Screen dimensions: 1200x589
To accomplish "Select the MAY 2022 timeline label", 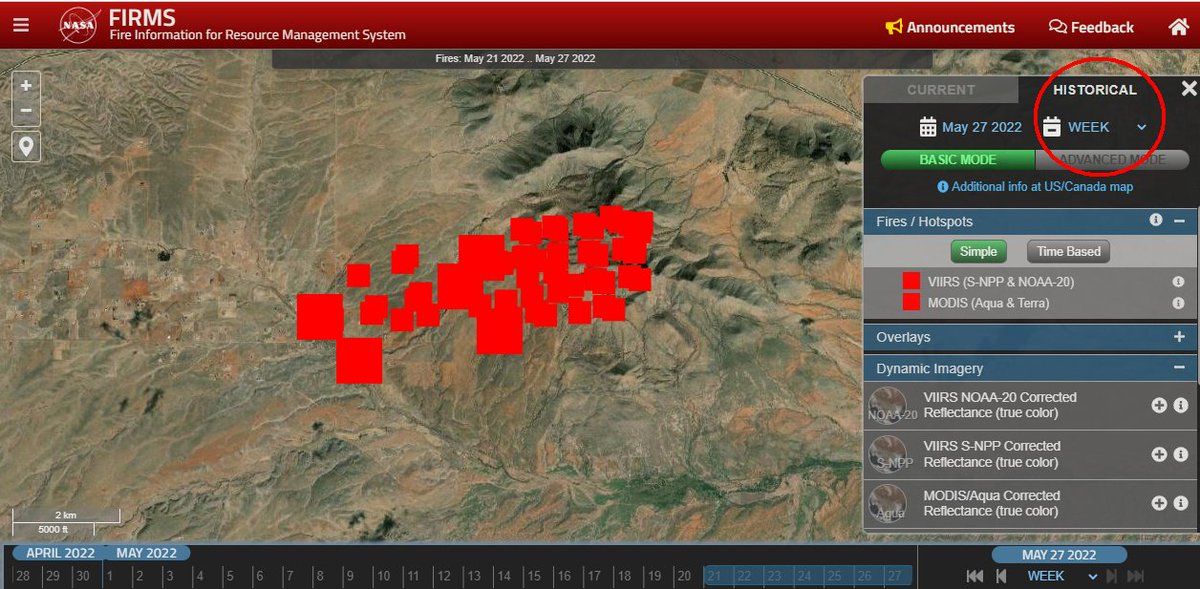I will coord(146,553).
